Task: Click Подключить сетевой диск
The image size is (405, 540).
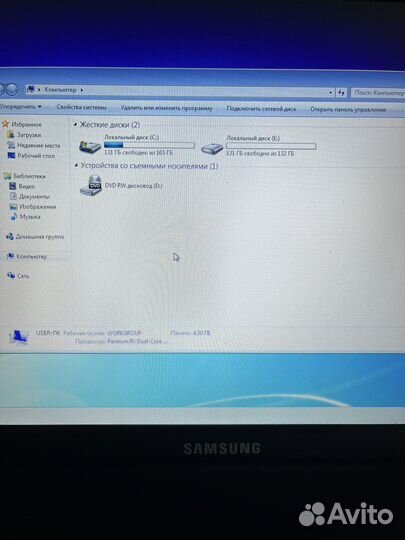Action: (x=261, y=109)
